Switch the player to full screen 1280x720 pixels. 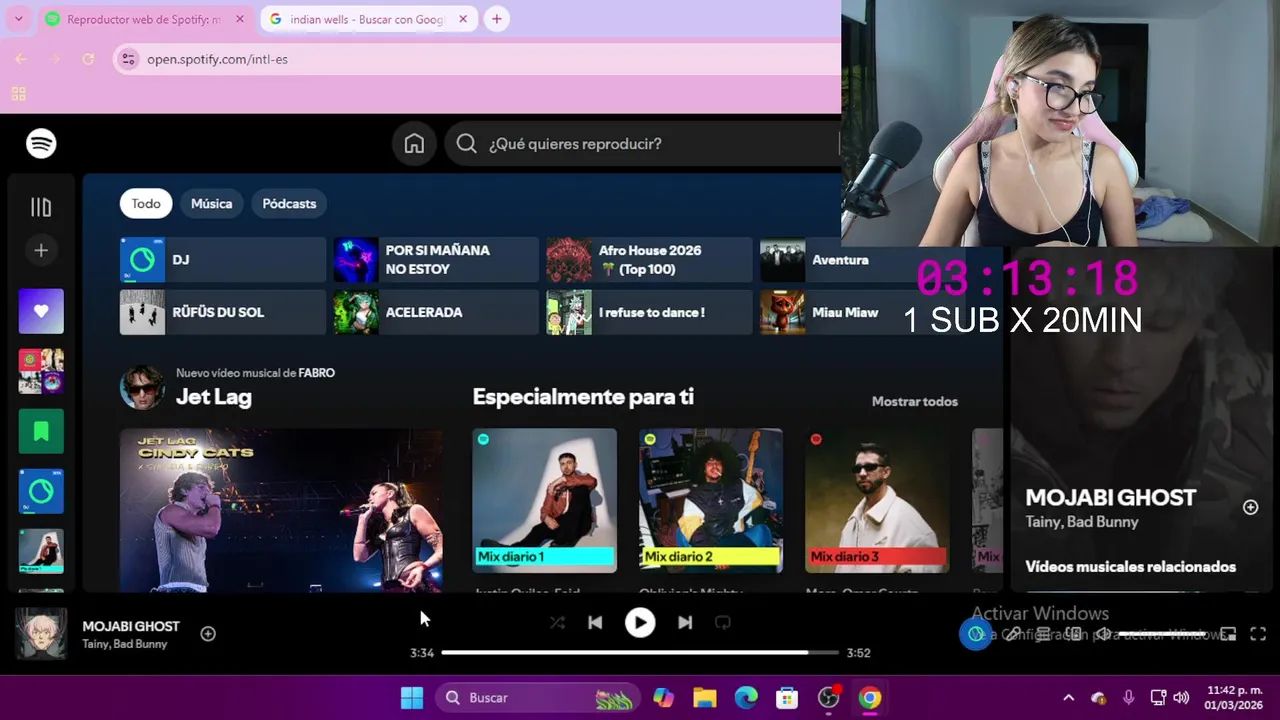[x=1258, y=634]
